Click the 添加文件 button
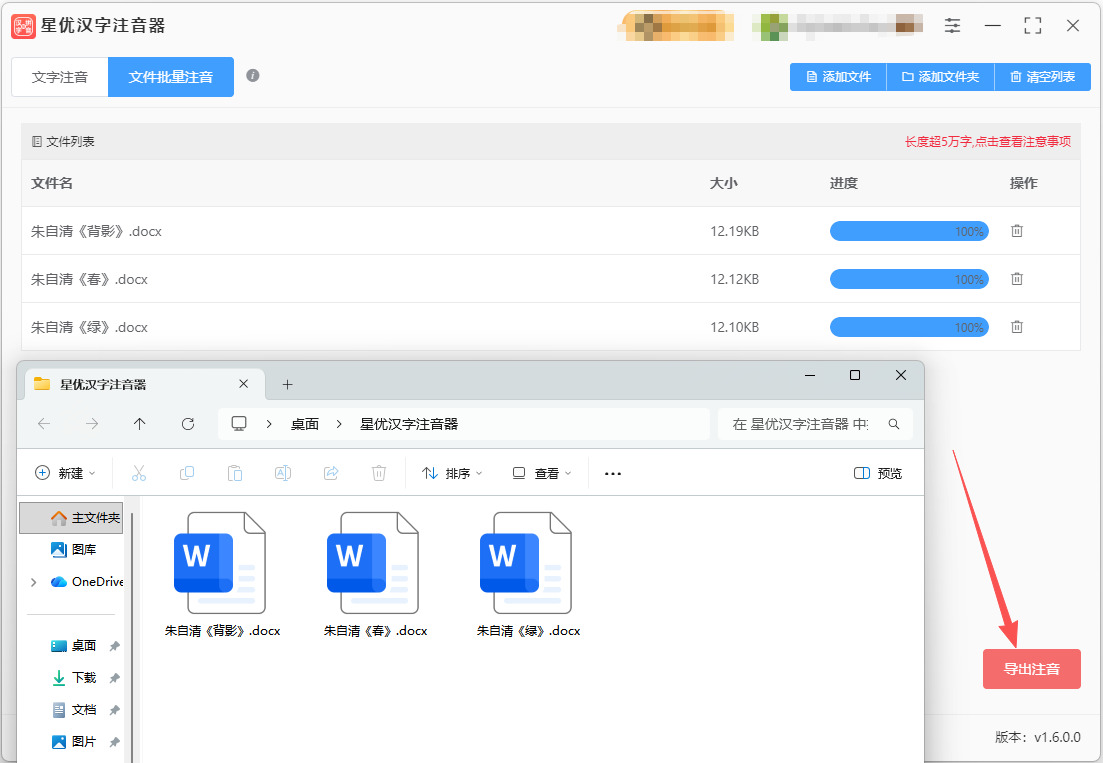Screen dimensions: 1103x763 839,77
